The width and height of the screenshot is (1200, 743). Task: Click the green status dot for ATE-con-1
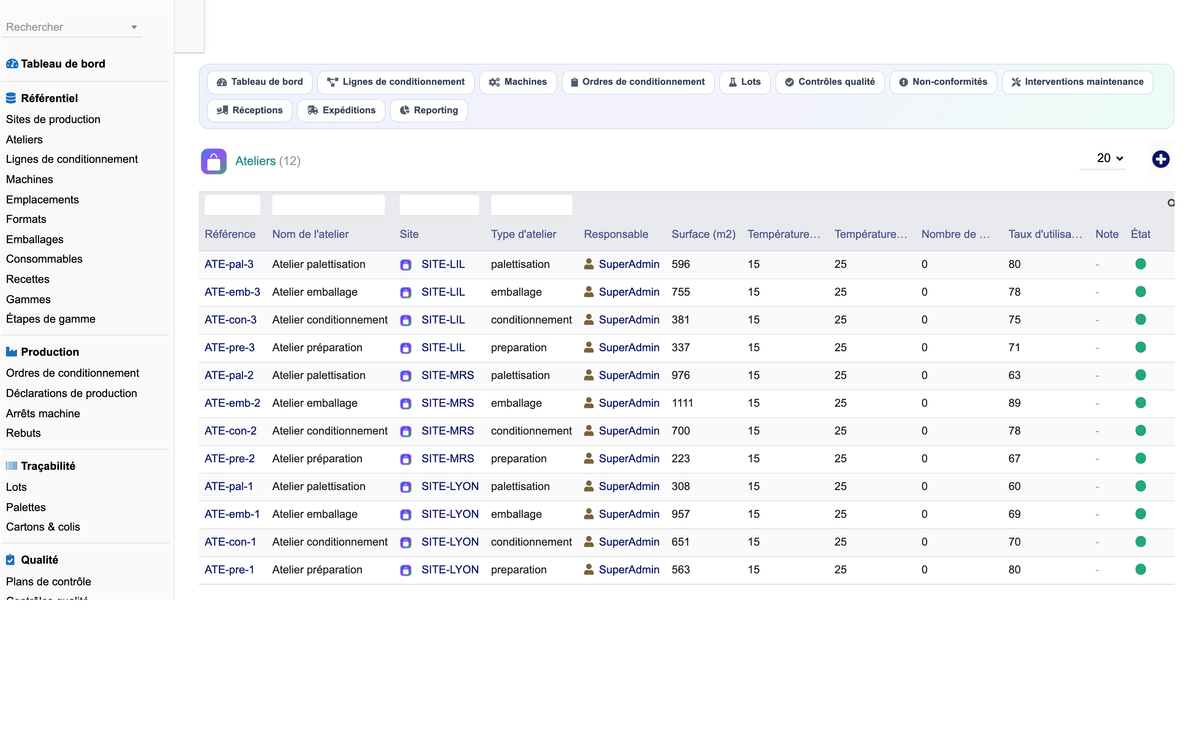point(1140,541)
